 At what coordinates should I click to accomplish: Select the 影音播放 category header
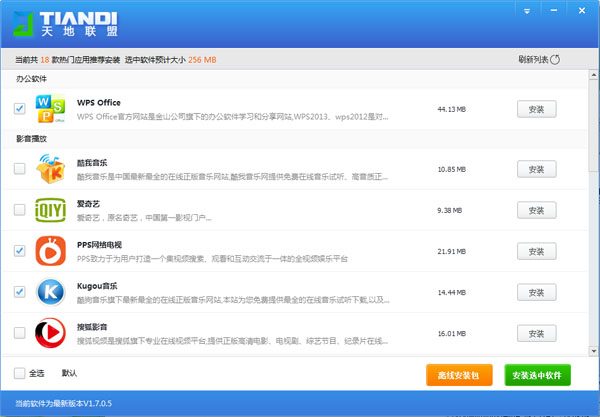(x=31, y=139)
